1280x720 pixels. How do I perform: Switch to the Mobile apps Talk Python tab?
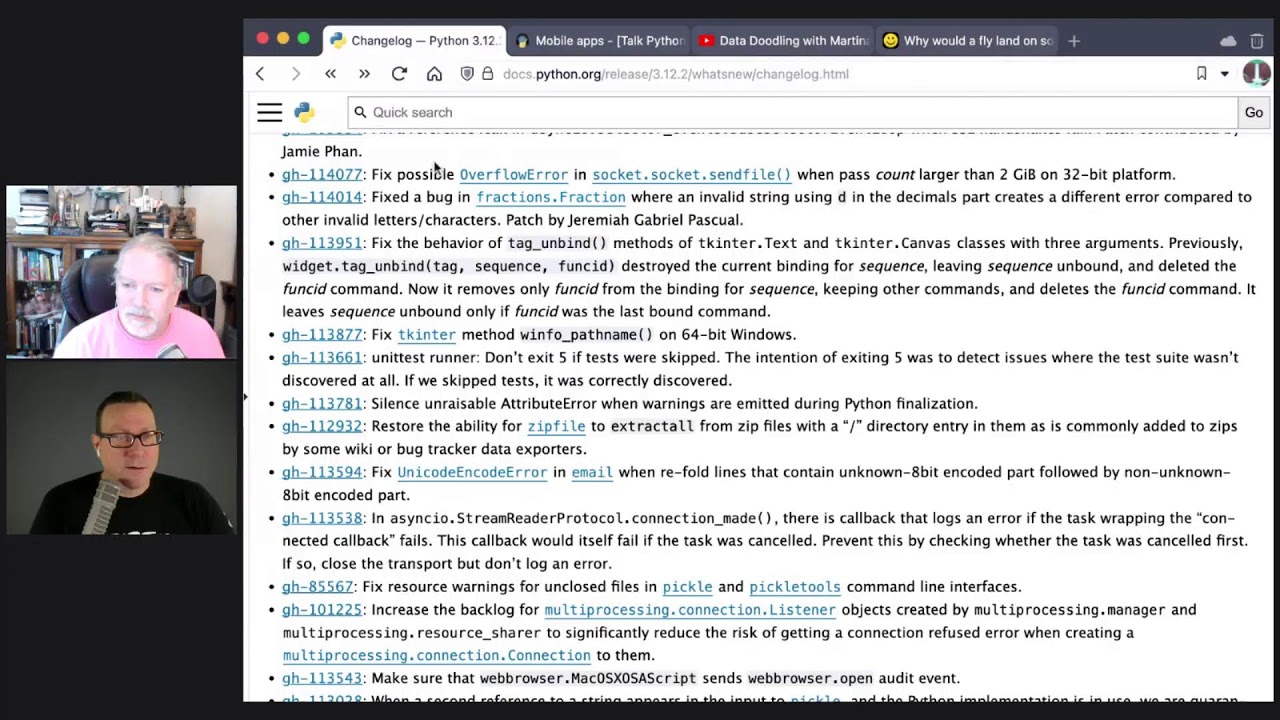(598, 41)
